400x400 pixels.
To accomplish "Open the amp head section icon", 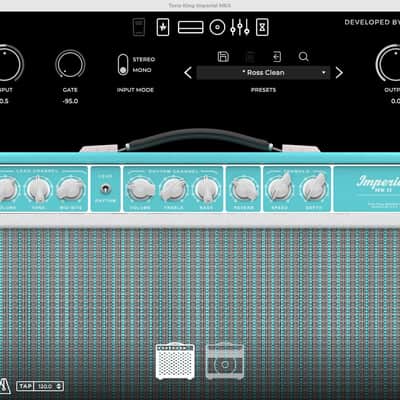I will tap(191, 27).
